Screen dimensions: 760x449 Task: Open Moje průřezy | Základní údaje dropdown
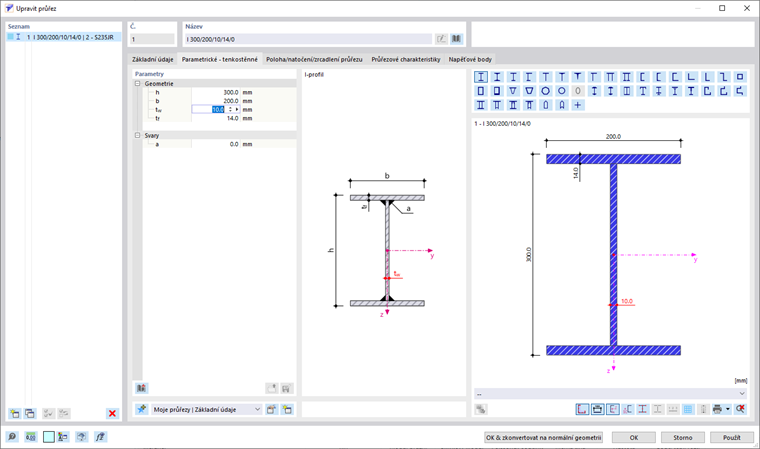206,409
